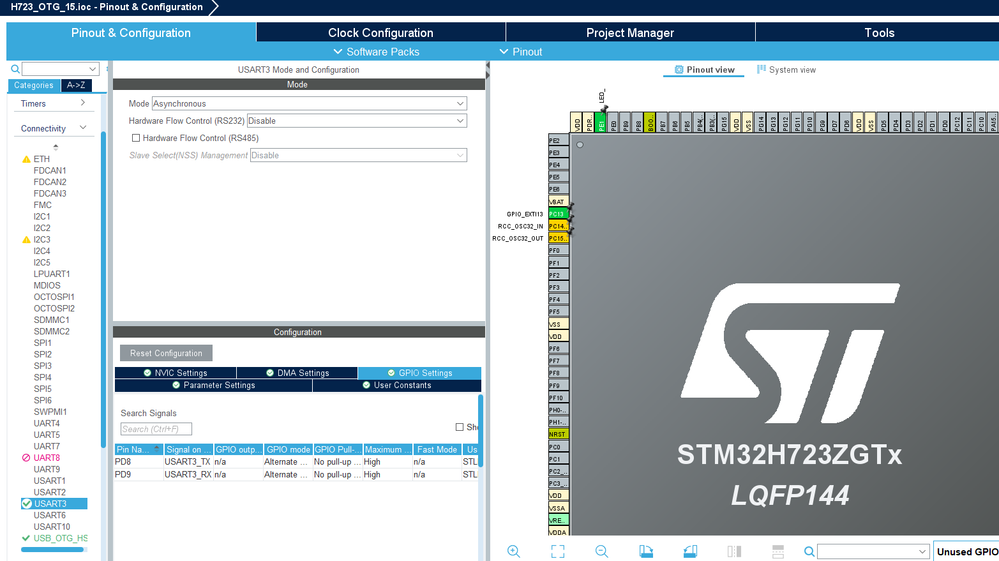Zoom out of the pinout view

pos(601,551)
